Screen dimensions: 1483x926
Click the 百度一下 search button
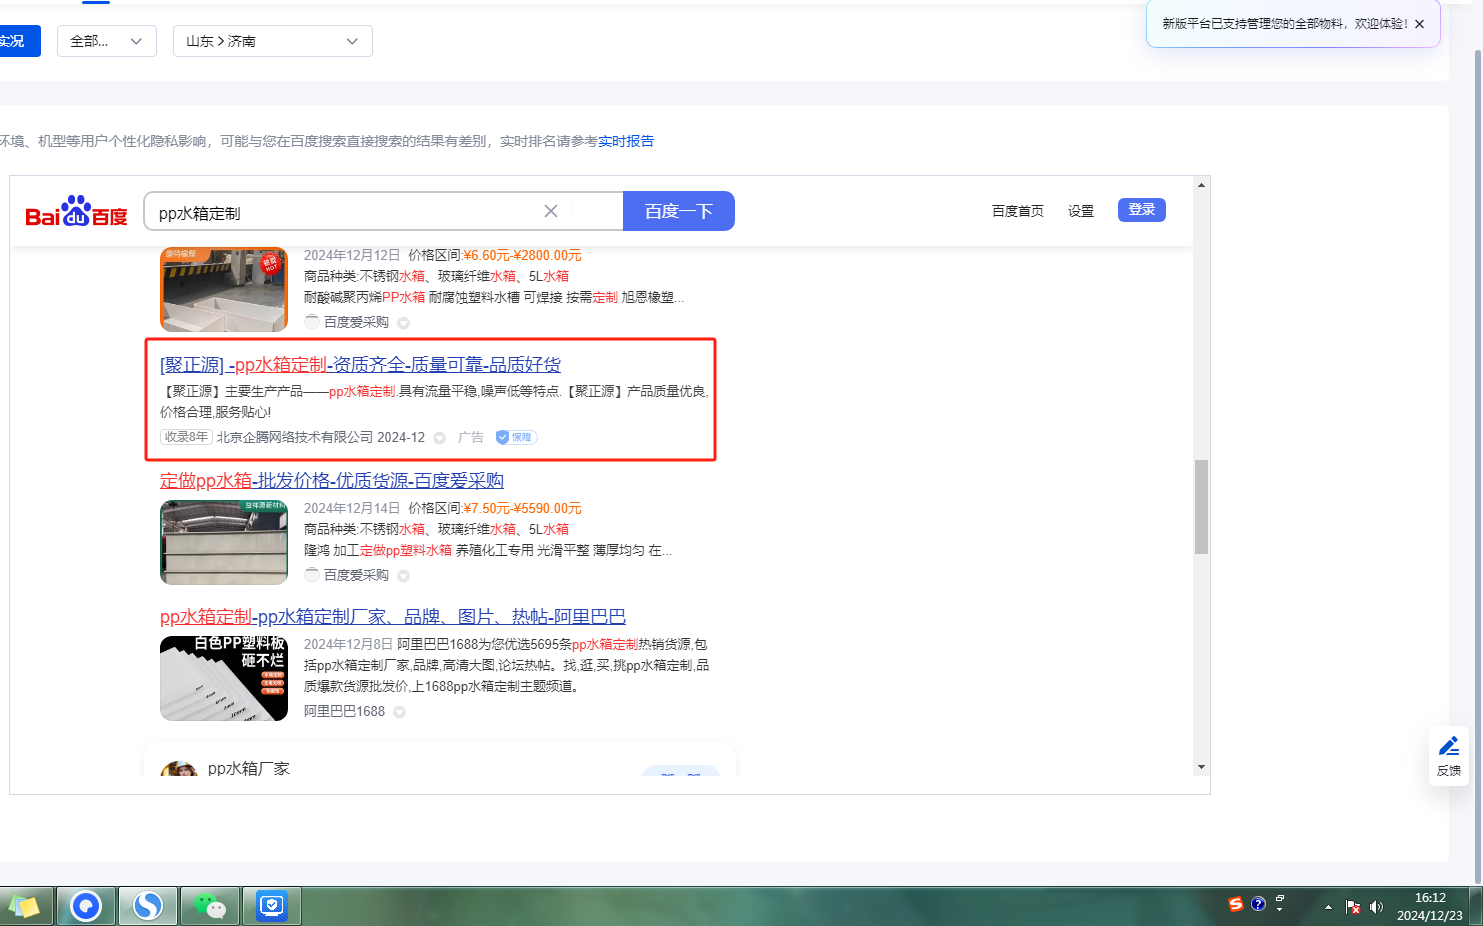coord(679,211)
